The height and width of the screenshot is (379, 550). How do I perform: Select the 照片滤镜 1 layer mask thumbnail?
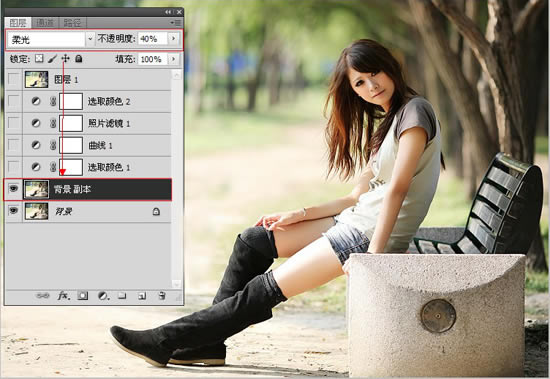pyautogui.click(x=71, y=123)
